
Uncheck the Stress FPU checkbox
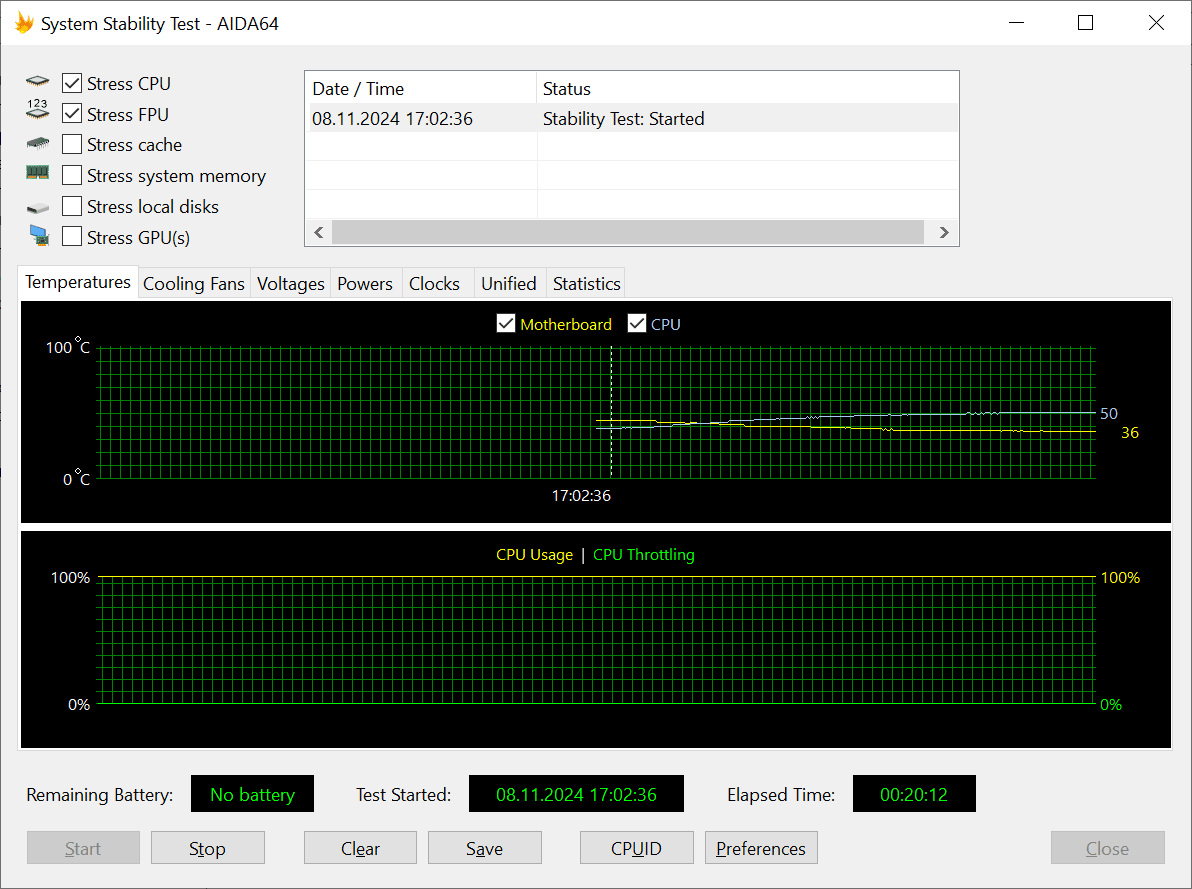coord(72,113)
